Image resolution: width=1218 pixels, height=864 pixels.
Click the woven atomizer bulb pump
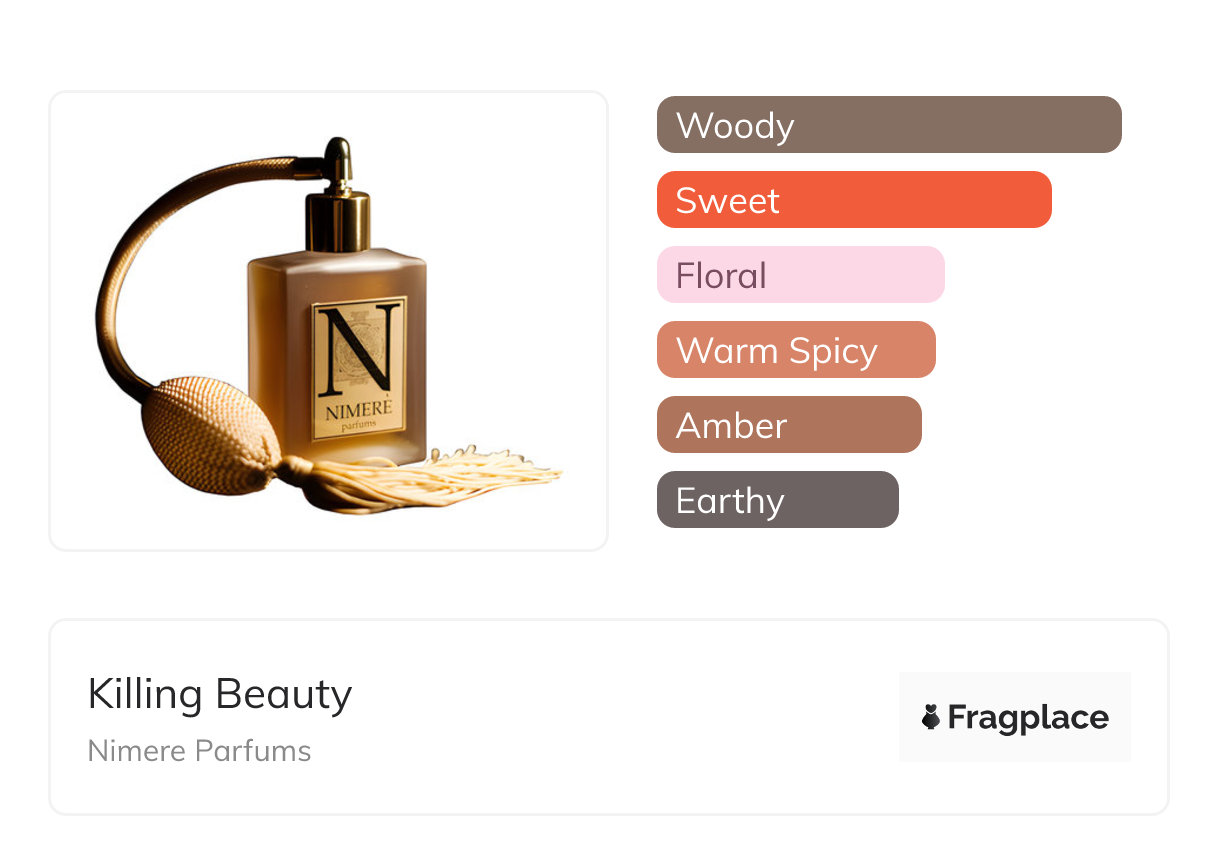tap(211, 436)
